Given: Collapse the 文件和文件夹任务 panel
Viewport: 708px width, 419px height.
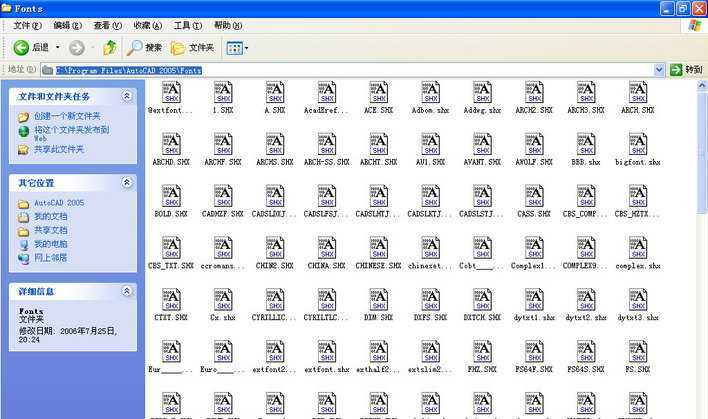Looking at the screenshot, I should [x=127, y=96].
